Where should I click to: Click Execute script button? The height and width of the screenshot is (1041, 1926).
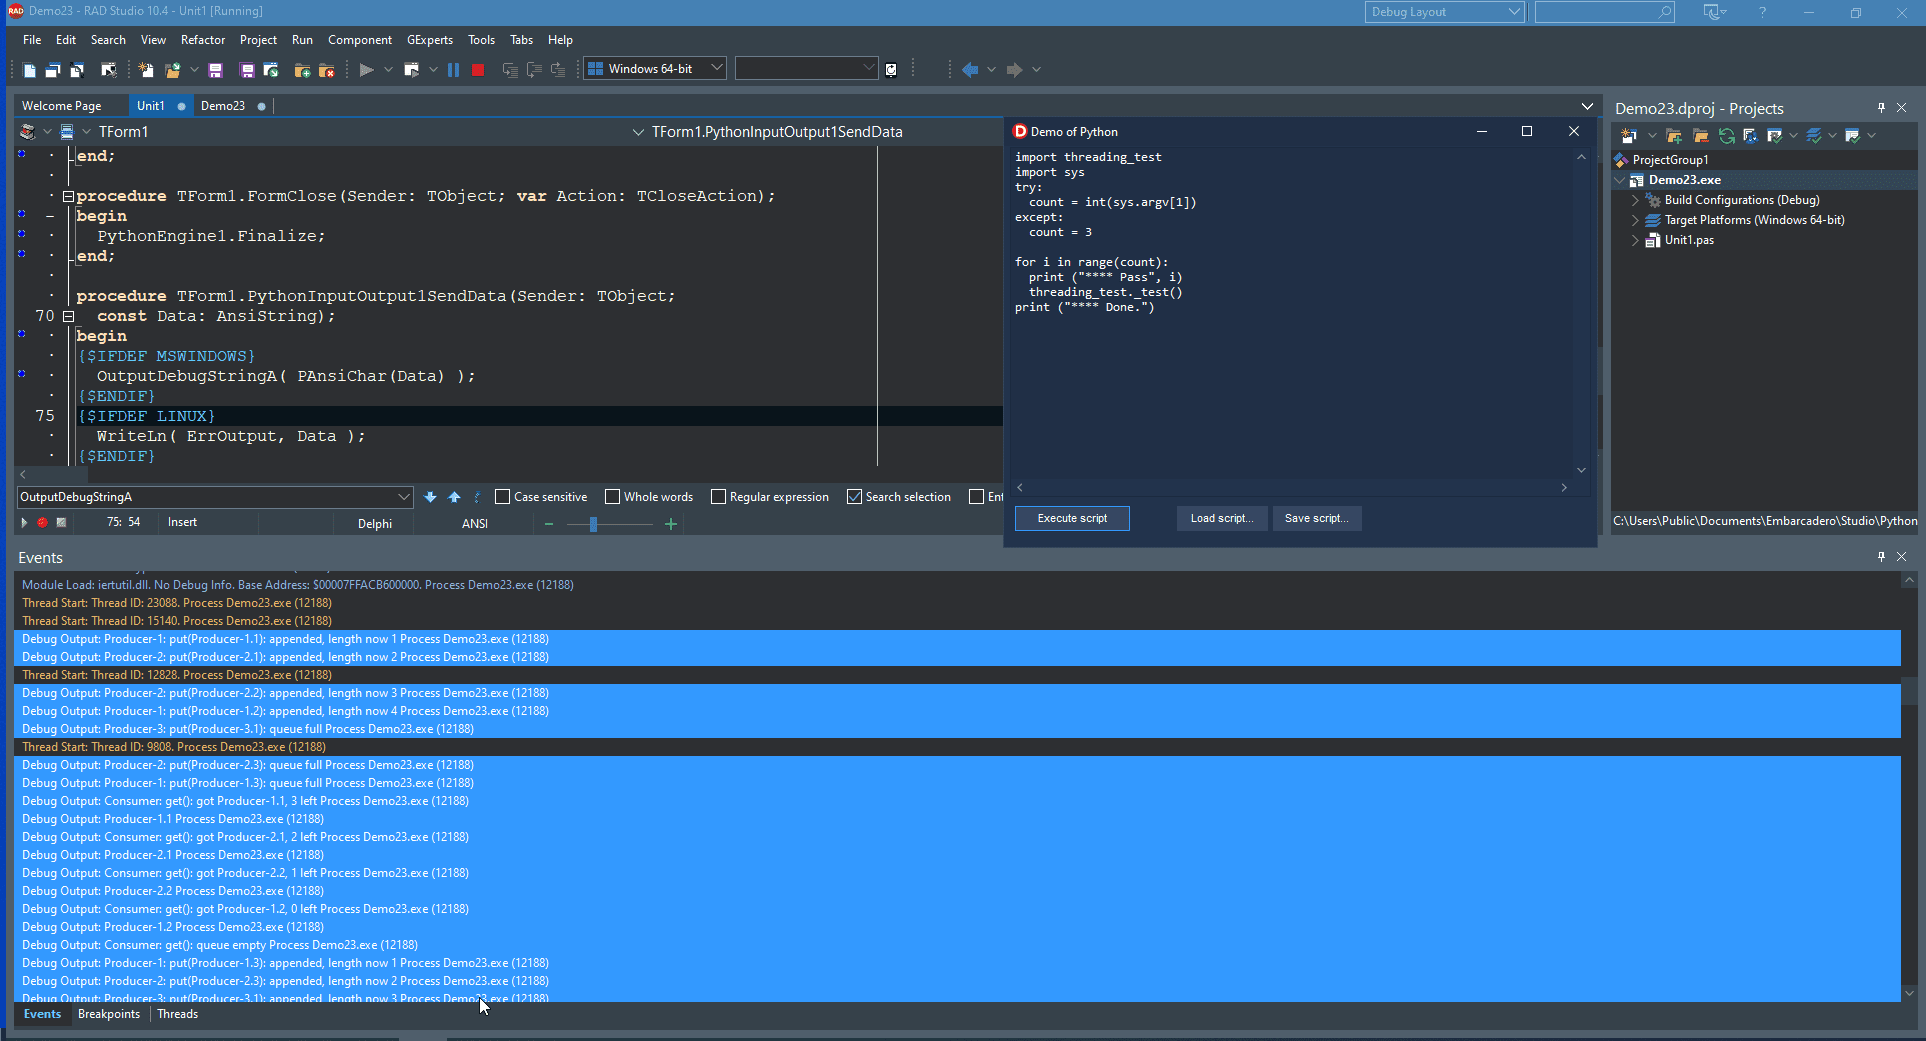(x=1072, y=518)
